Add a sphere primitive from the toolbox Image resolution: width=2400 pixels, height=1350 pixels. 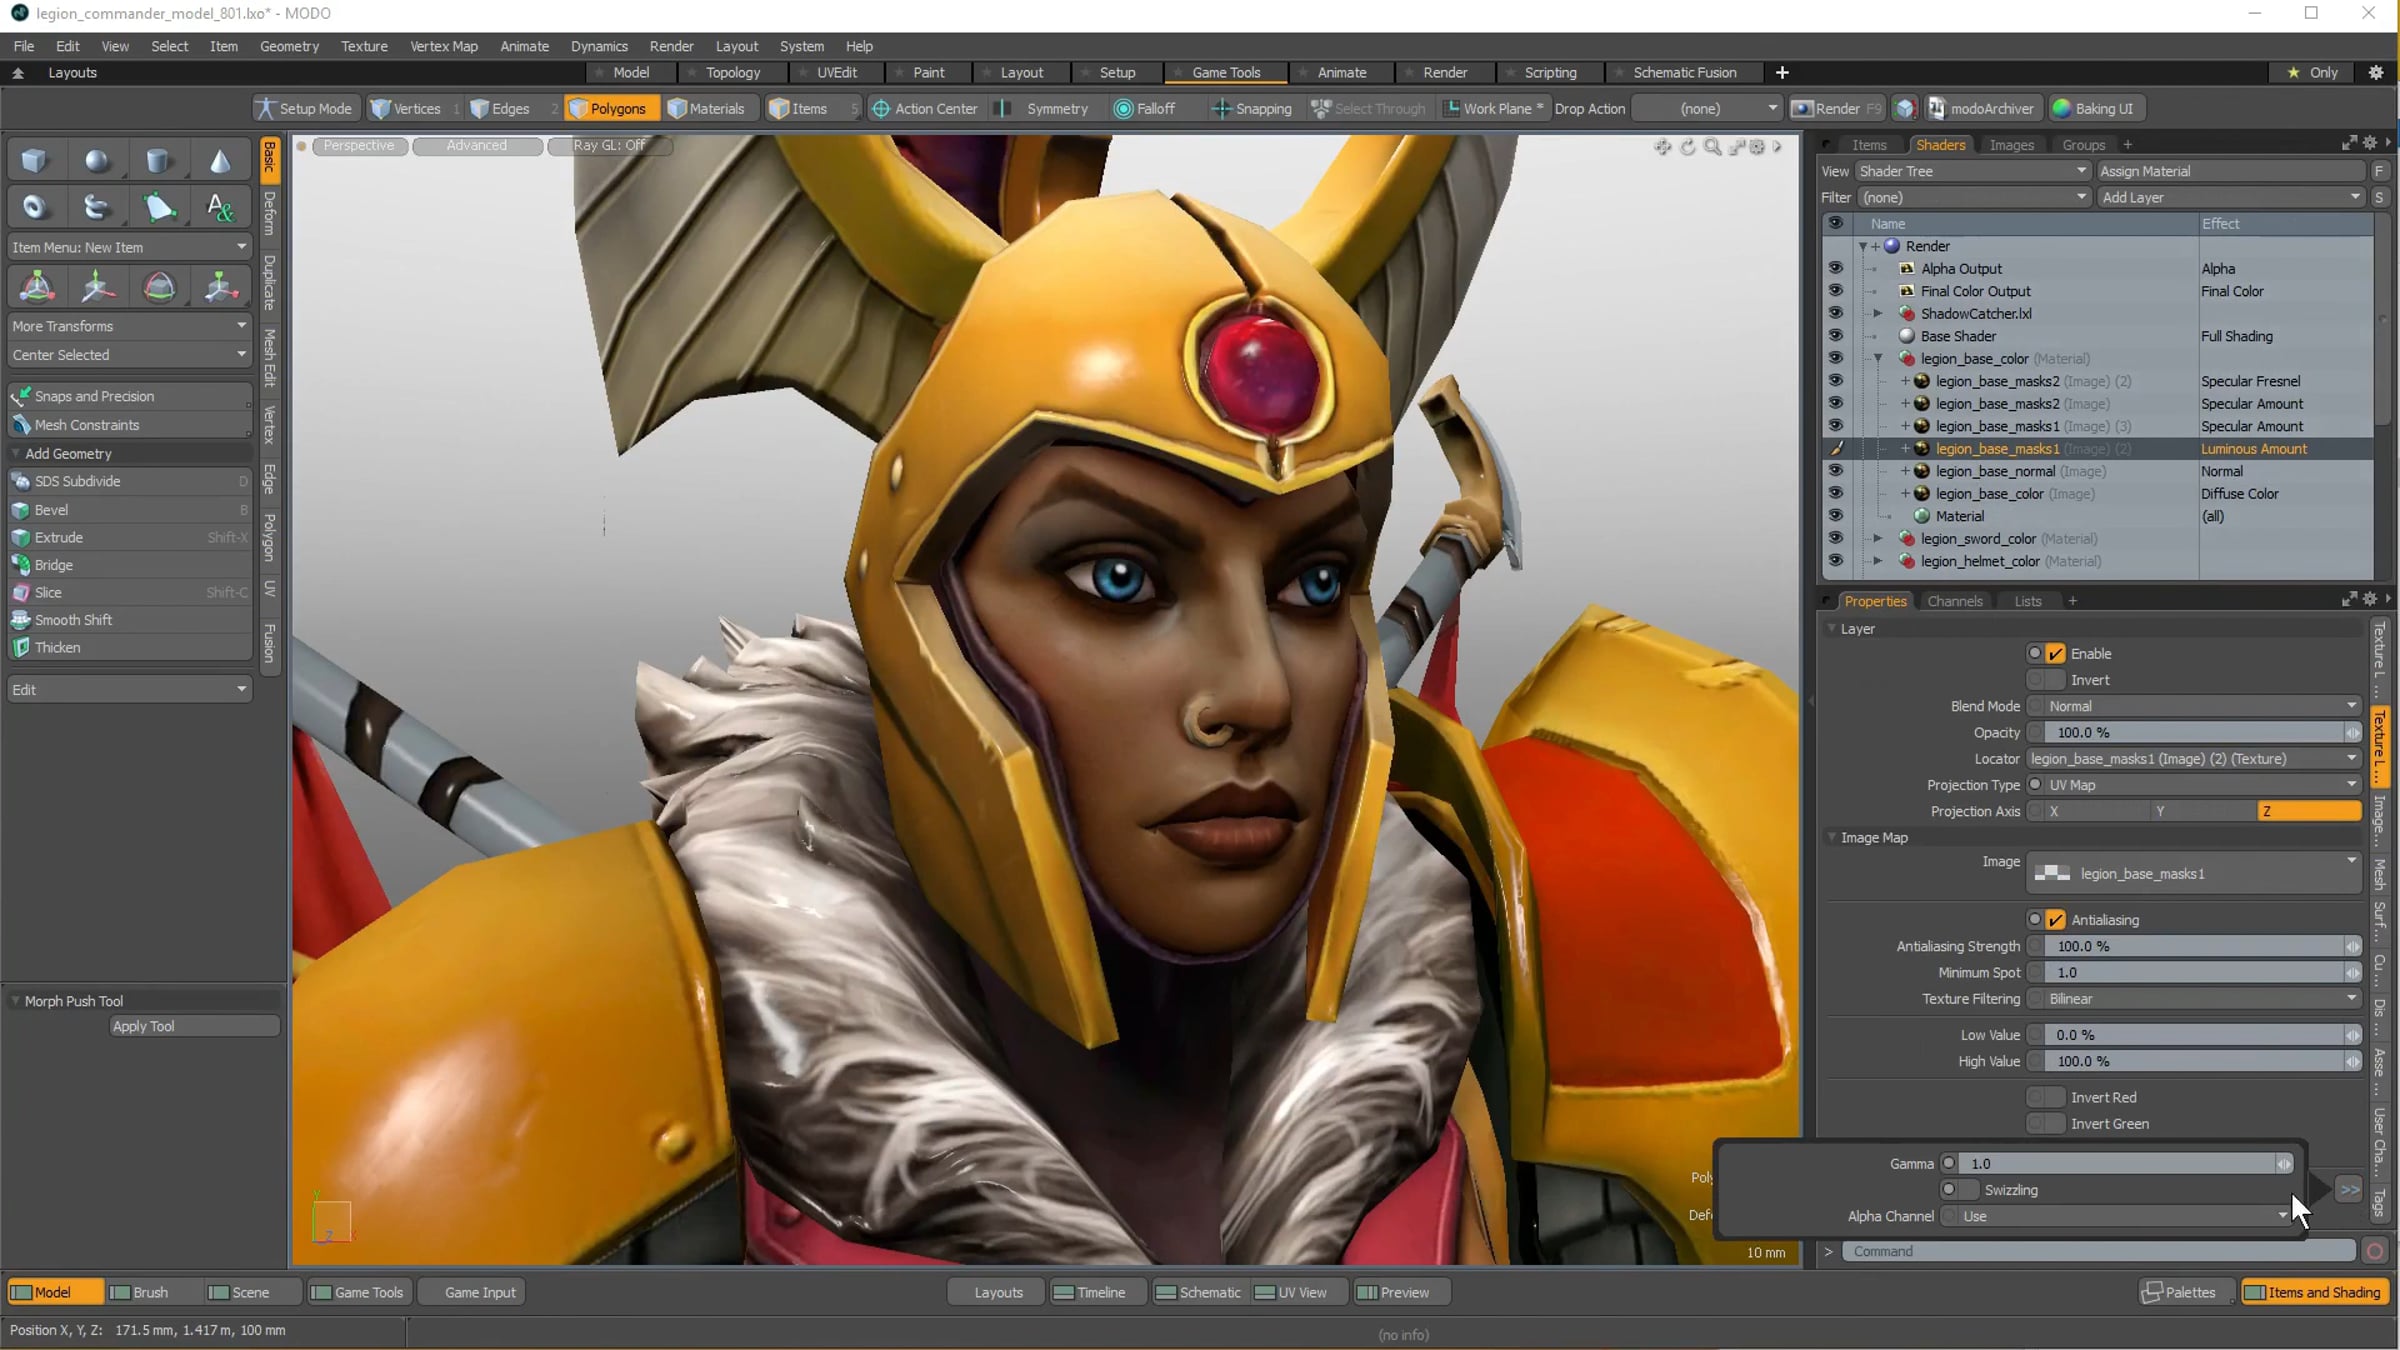coord(96,161)
